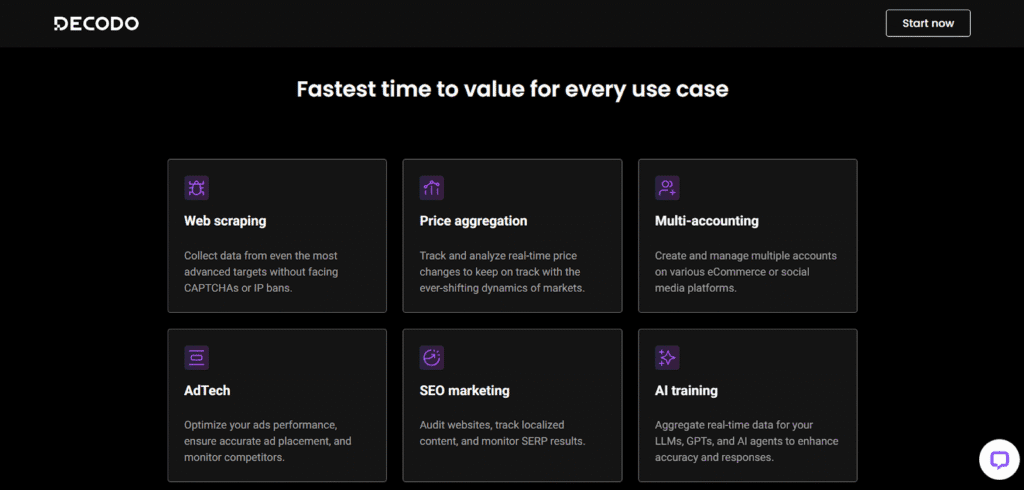Go to homepage via Decodo logo
The height and width of the screenshot is (490, 1024).
click(96, 23)
